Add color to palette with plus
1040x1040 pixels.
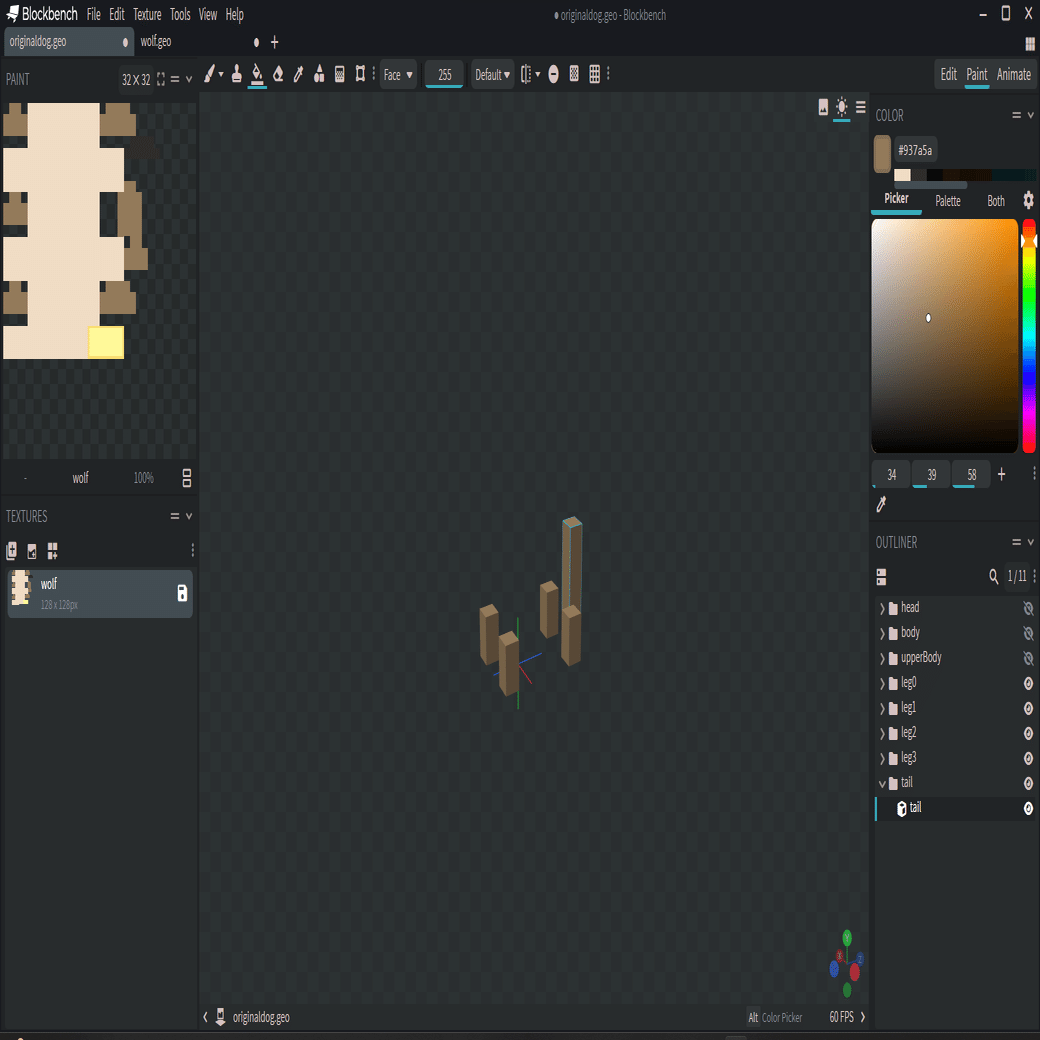click(x=1002, y=474)
